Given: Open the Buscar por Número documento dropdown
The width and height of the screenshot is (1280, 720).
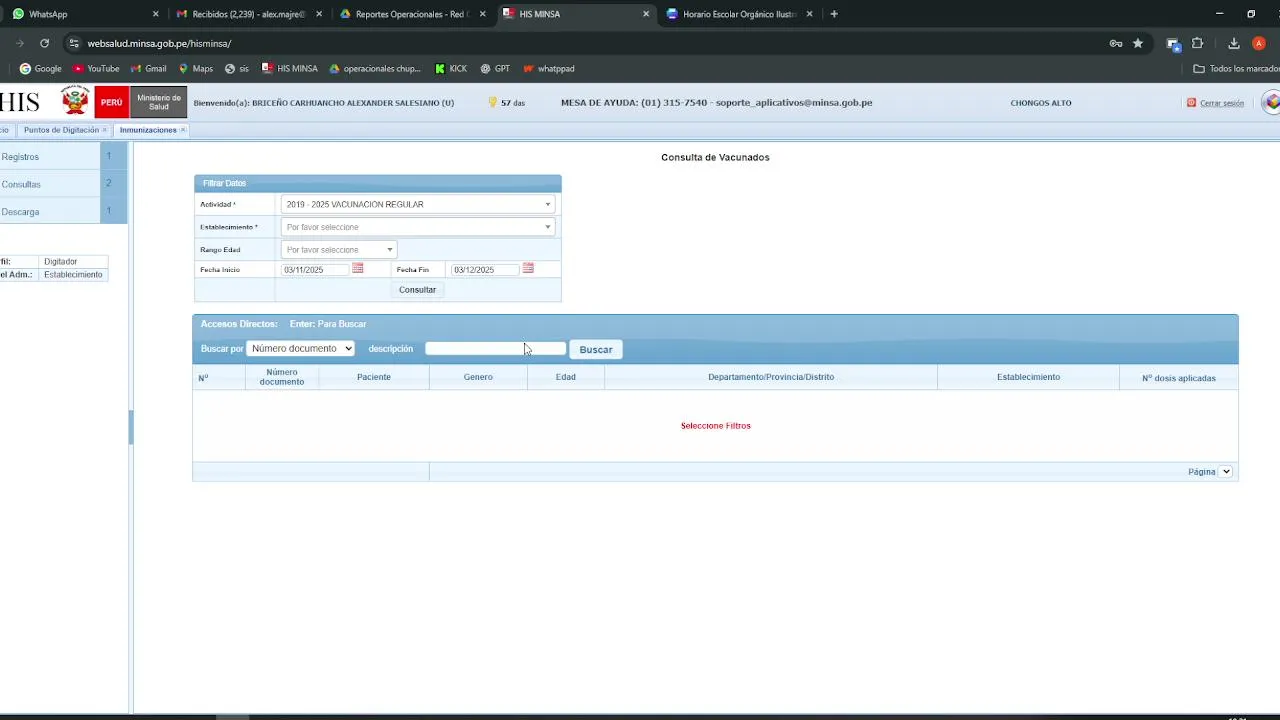Looking at the screenshot, I should click(x=300, y=348).
